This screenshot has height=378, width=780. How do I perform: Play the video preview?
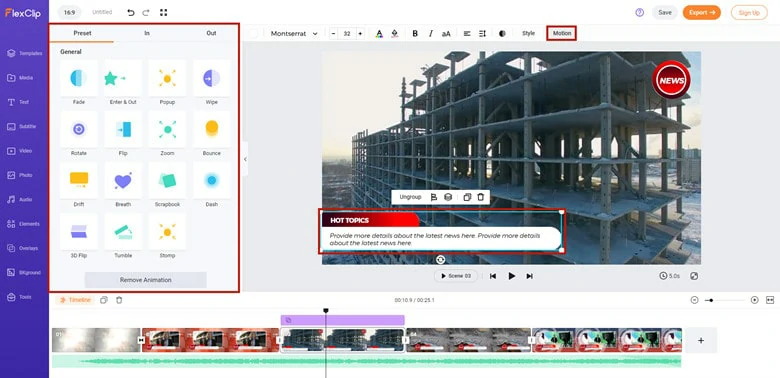(x=511, y=276)
